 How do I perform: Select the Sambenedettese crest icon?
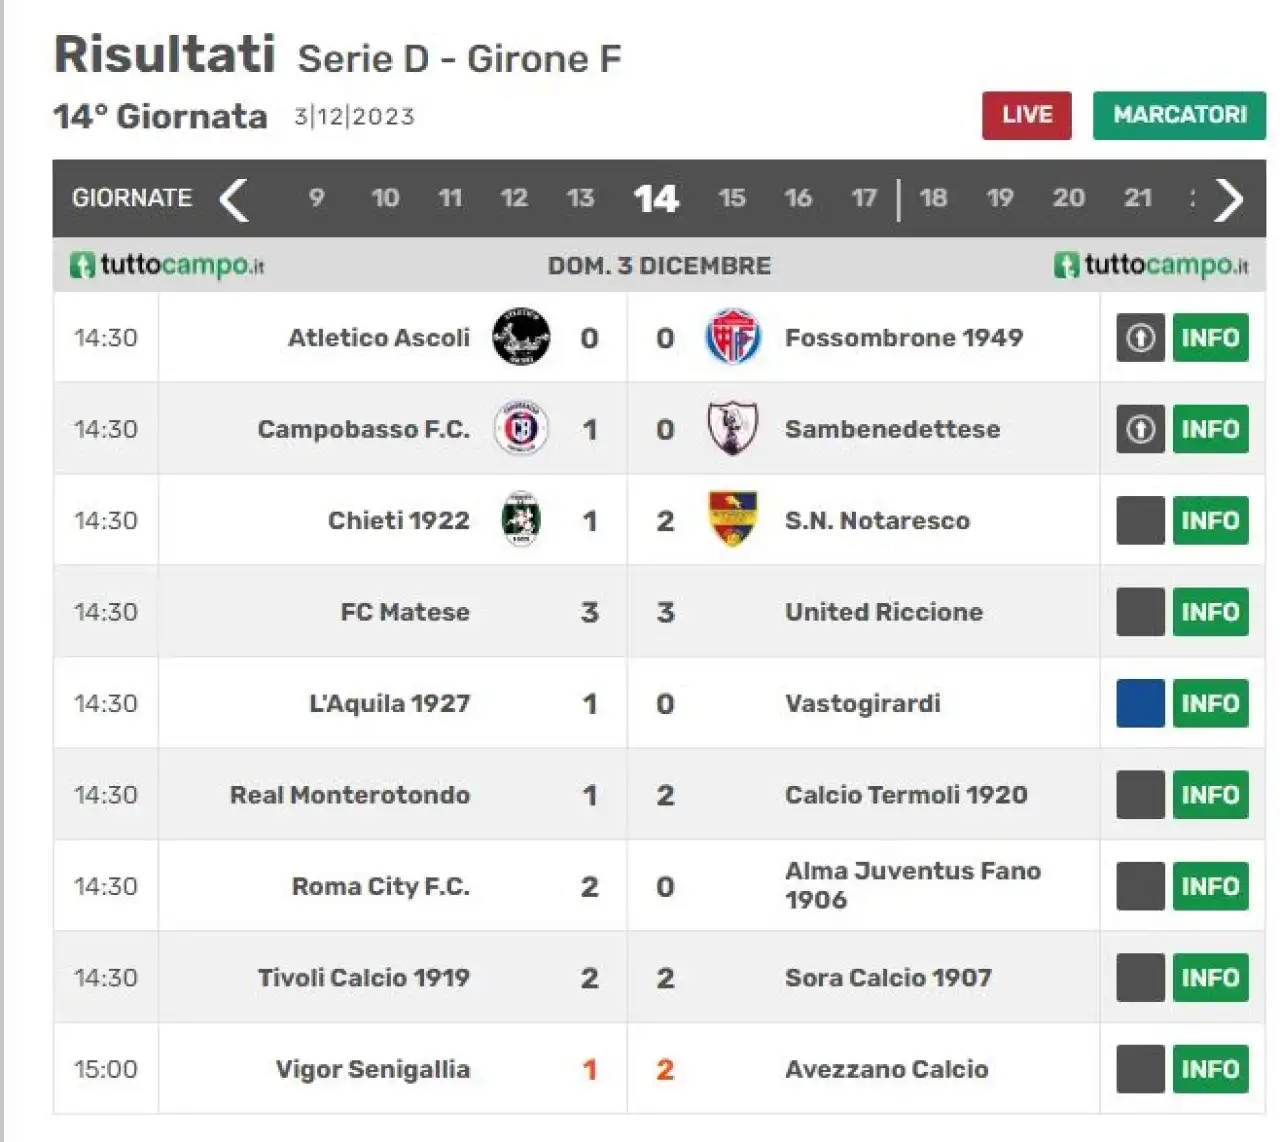click(x=732, y=429)
